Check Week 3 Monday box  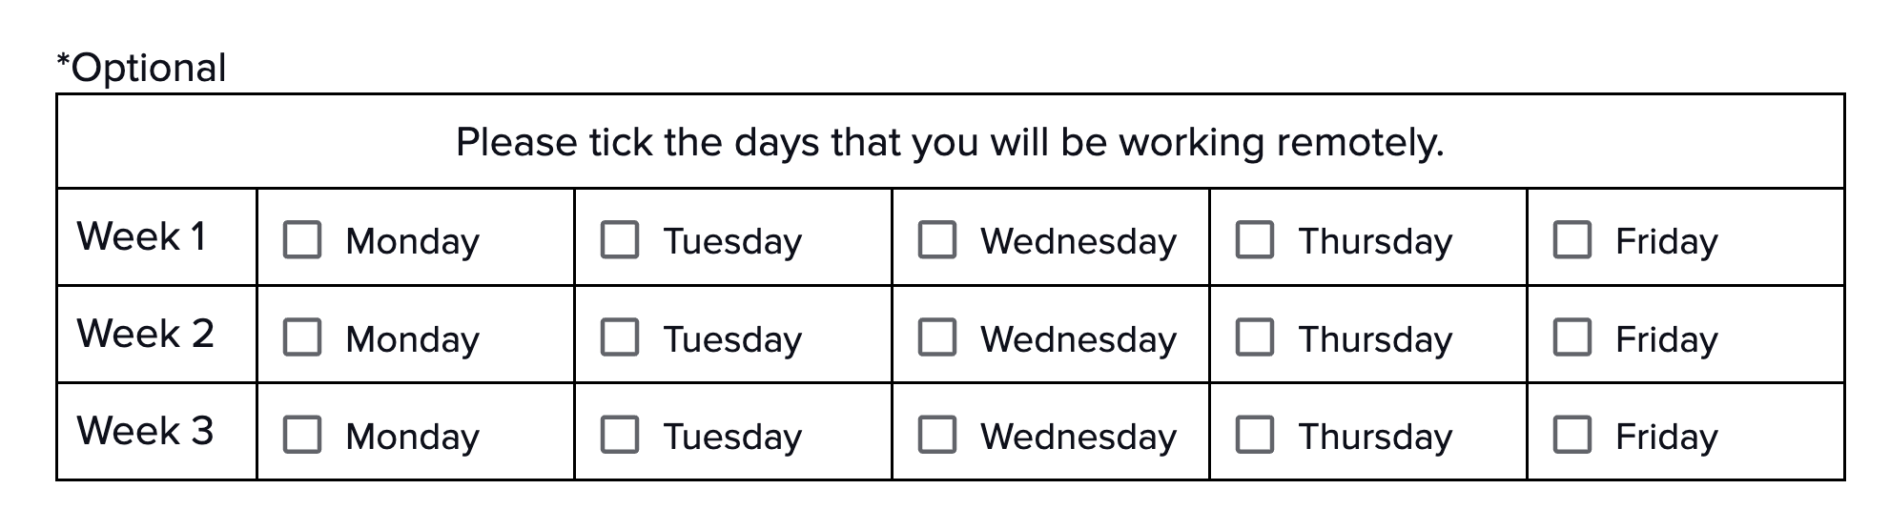pos(302,435)
